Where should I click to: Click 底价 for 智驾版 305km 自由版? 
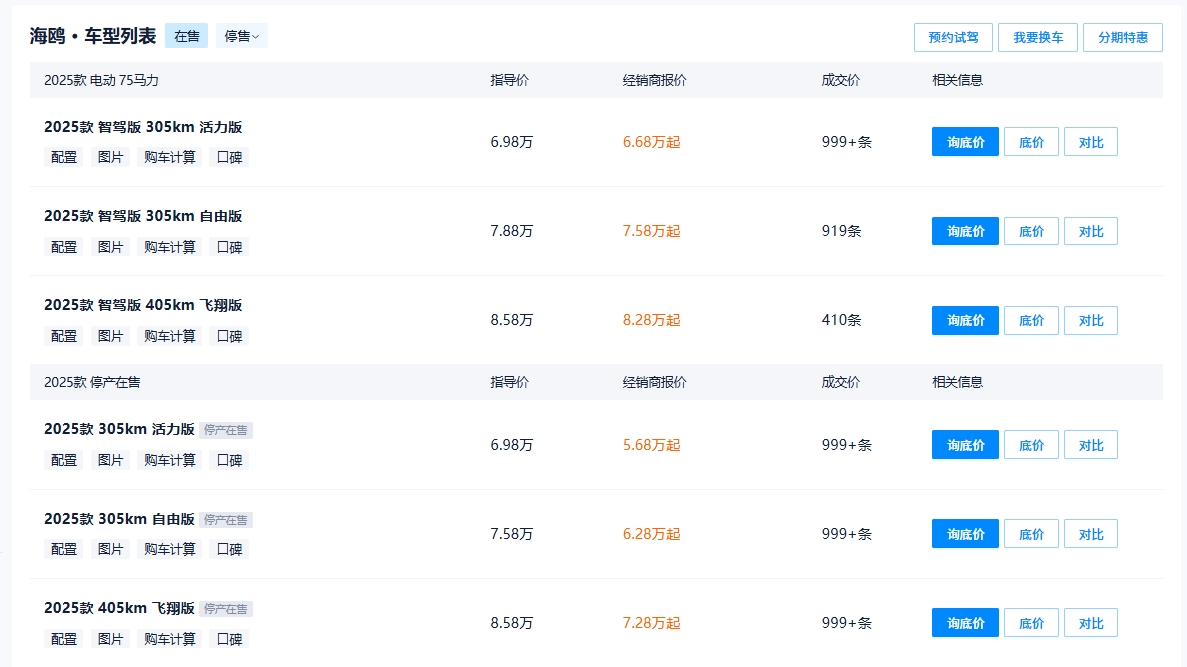coord(1031,231)
